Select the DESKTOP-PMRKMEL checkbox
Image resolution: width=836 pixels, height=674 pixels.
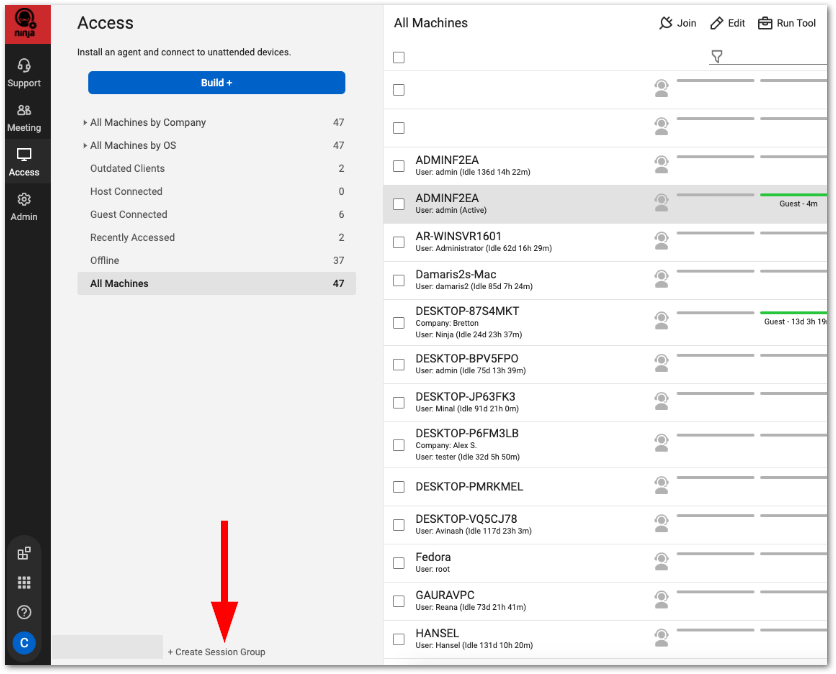[399, 487]
